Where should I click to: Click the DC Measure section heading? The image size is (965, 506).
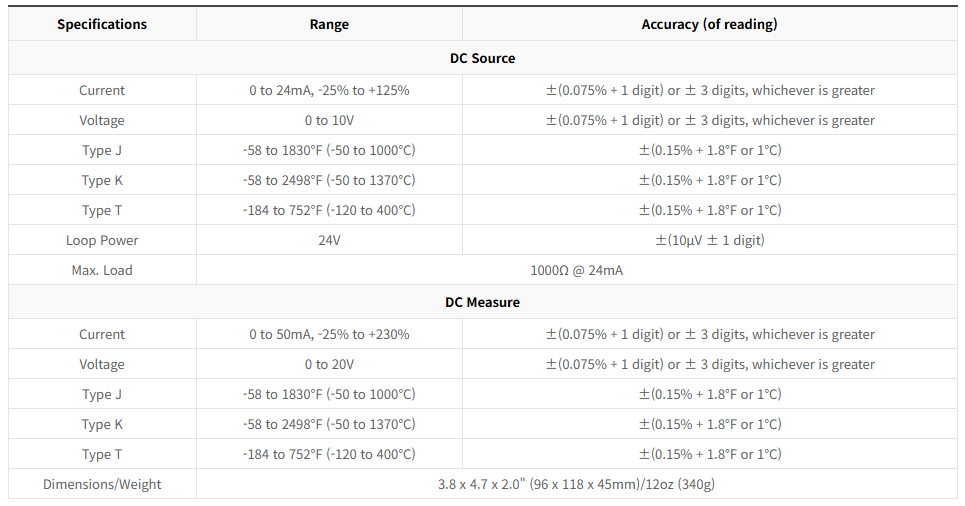pos(482,302)
